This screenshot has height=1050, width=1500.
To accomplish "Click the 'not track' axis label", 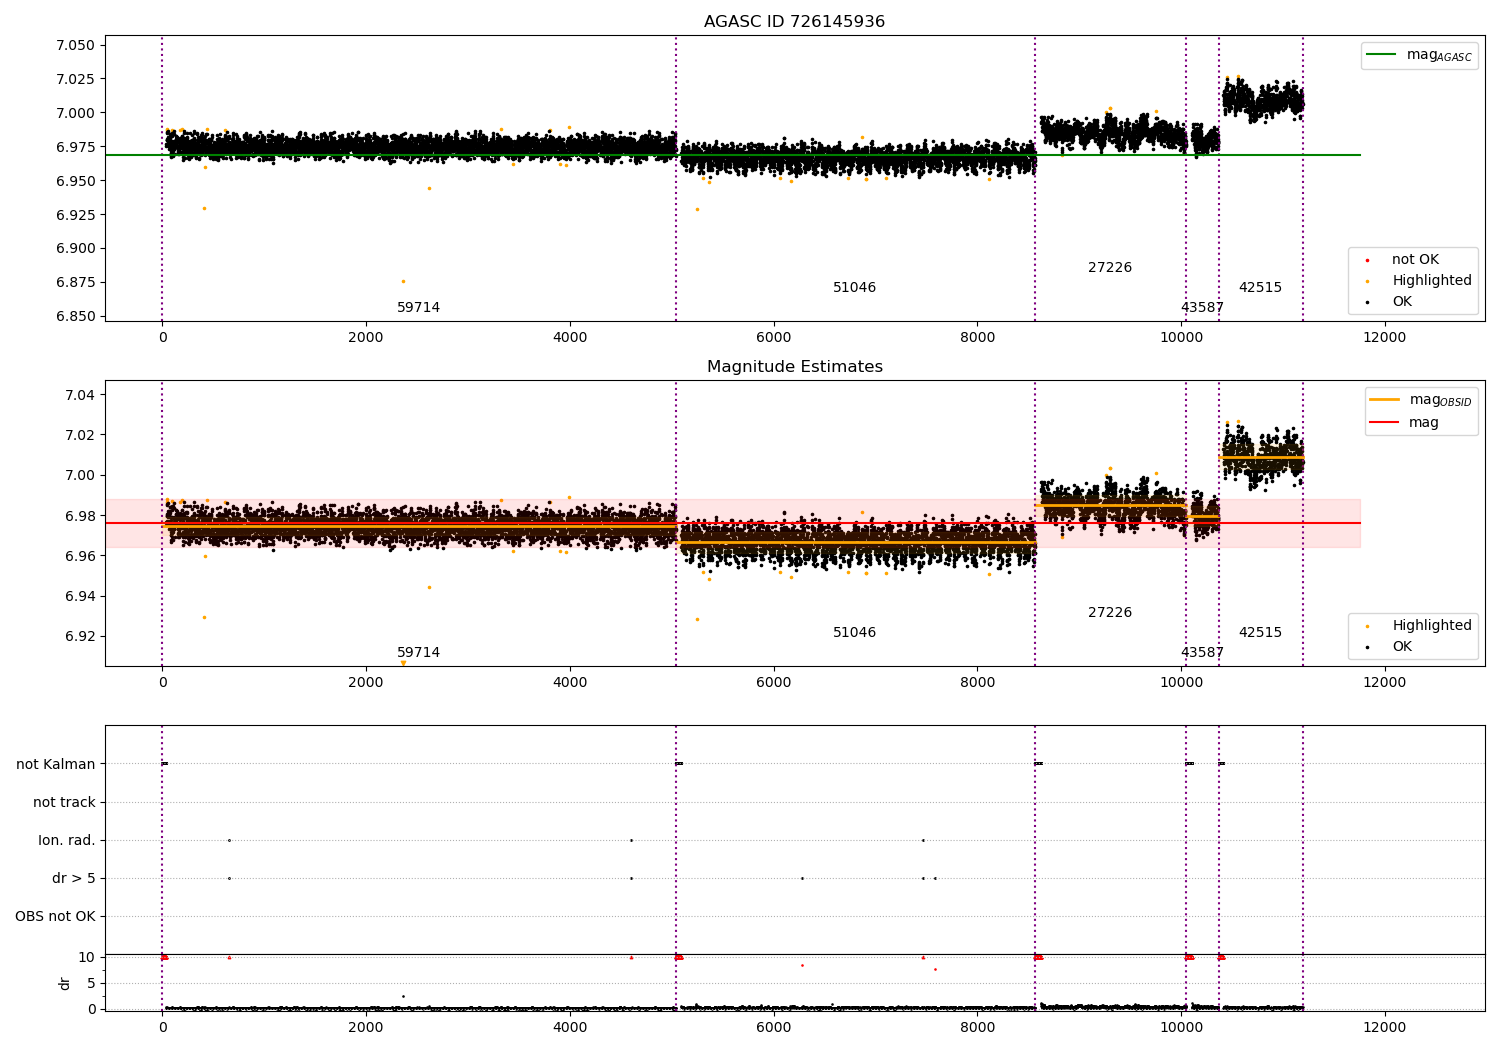I will coord(64,803).
